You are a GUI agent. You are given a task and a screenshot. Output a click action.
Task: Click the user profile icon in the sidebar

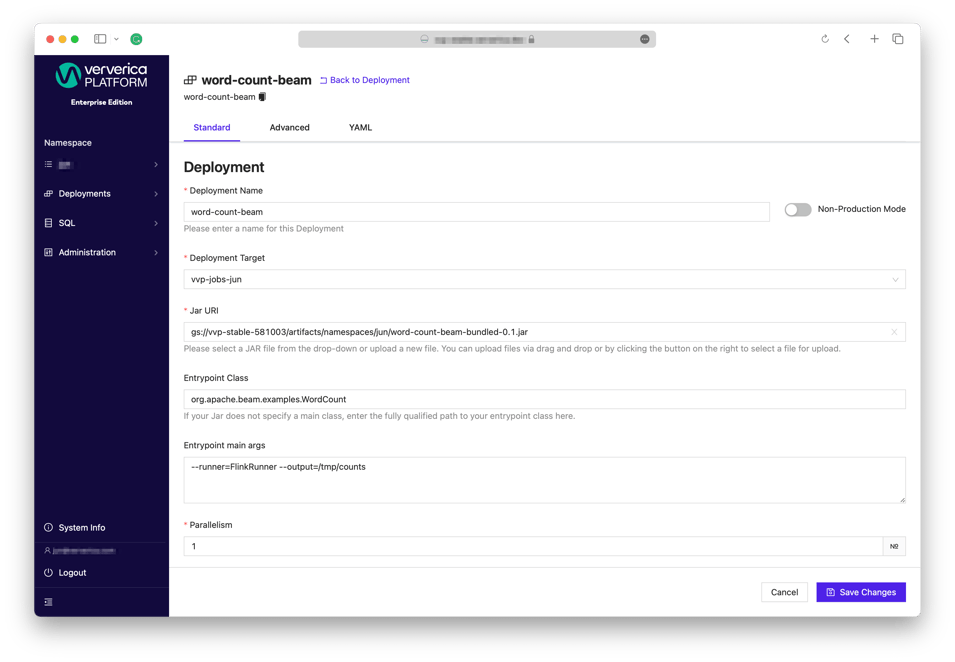48,551
